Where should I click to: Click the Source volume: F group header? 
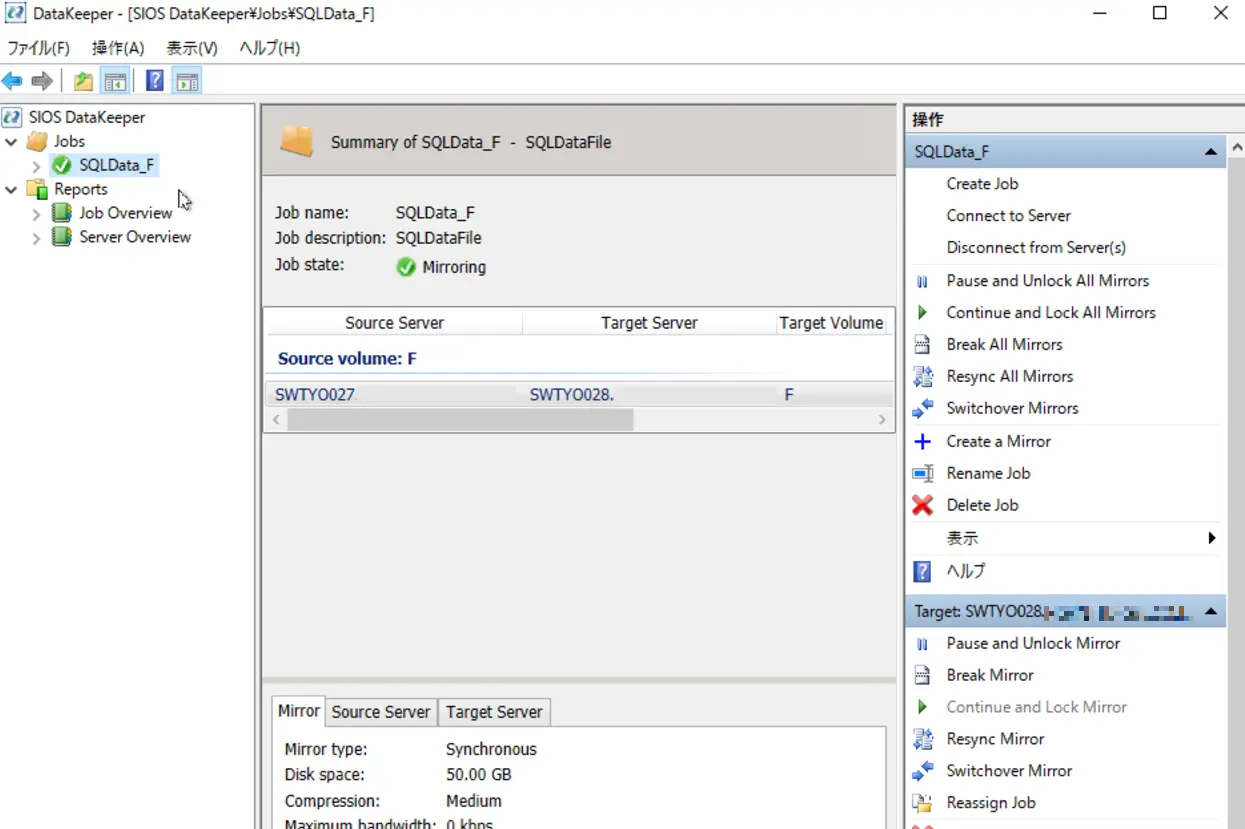347,359
